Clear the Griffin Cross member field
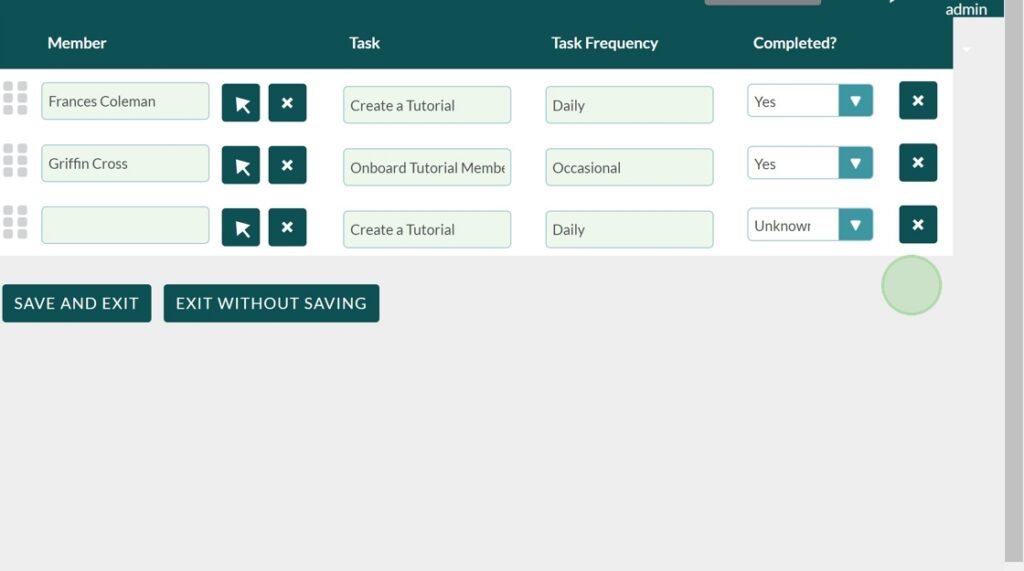Viewport: 1024px width, 571px height. pyautogui.click(x=287, y=165)
